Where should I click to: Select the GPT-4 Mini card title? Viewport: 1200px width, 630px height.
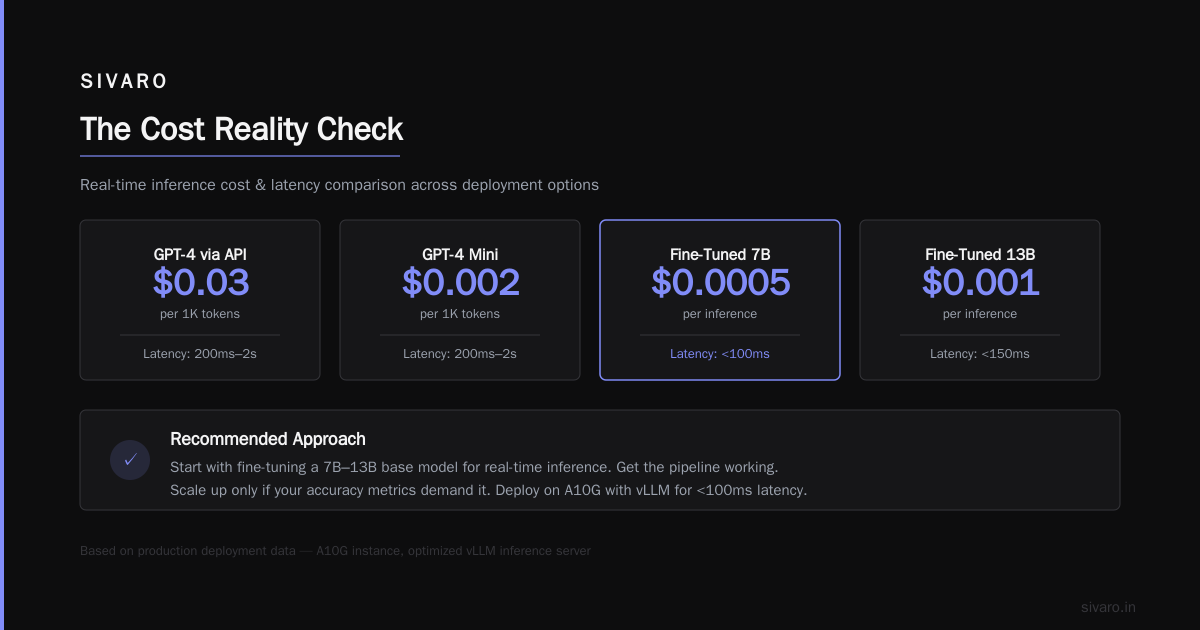coord(460,255)
